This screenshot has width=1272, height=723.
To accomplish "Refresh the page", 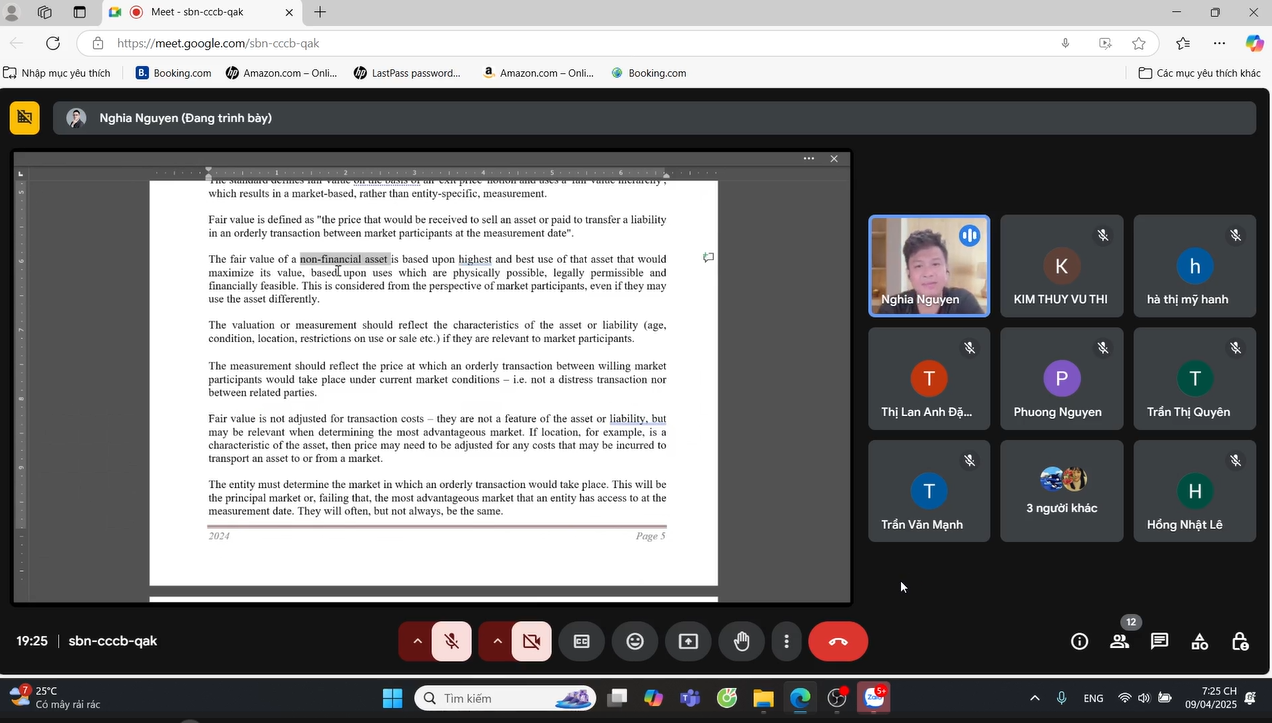I will 53,43.
